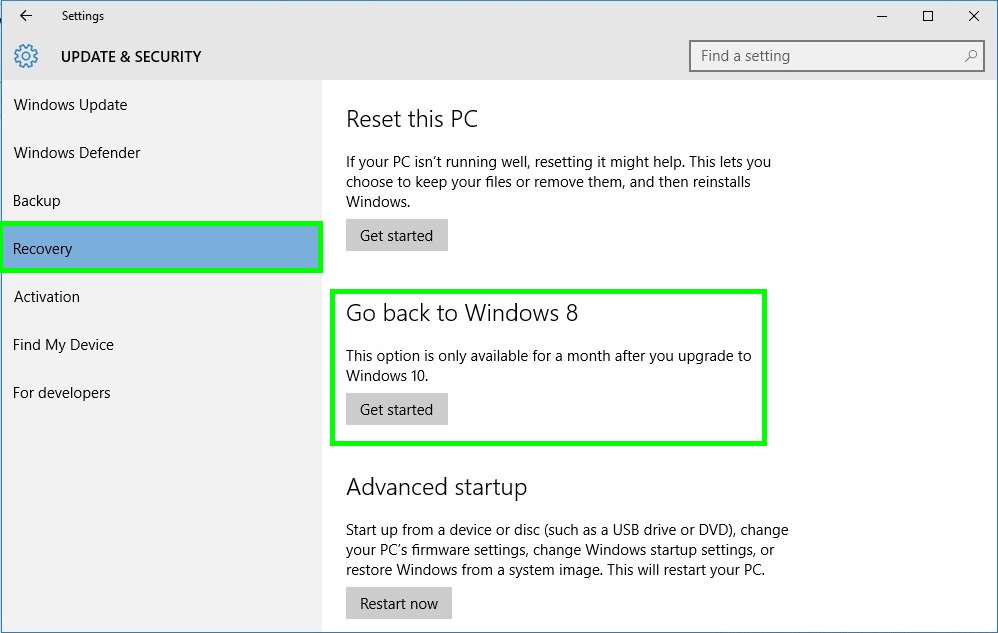Click the Find a setting search box
The height and width of the screenshot is (633, 998).
[820, 56]
